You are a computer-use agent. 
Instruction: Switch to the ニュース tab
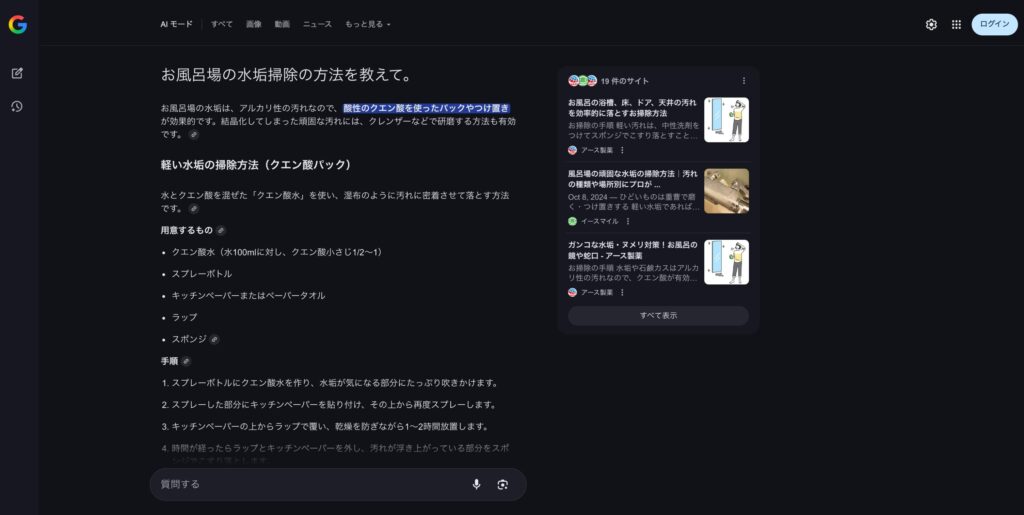click(317, 24)
